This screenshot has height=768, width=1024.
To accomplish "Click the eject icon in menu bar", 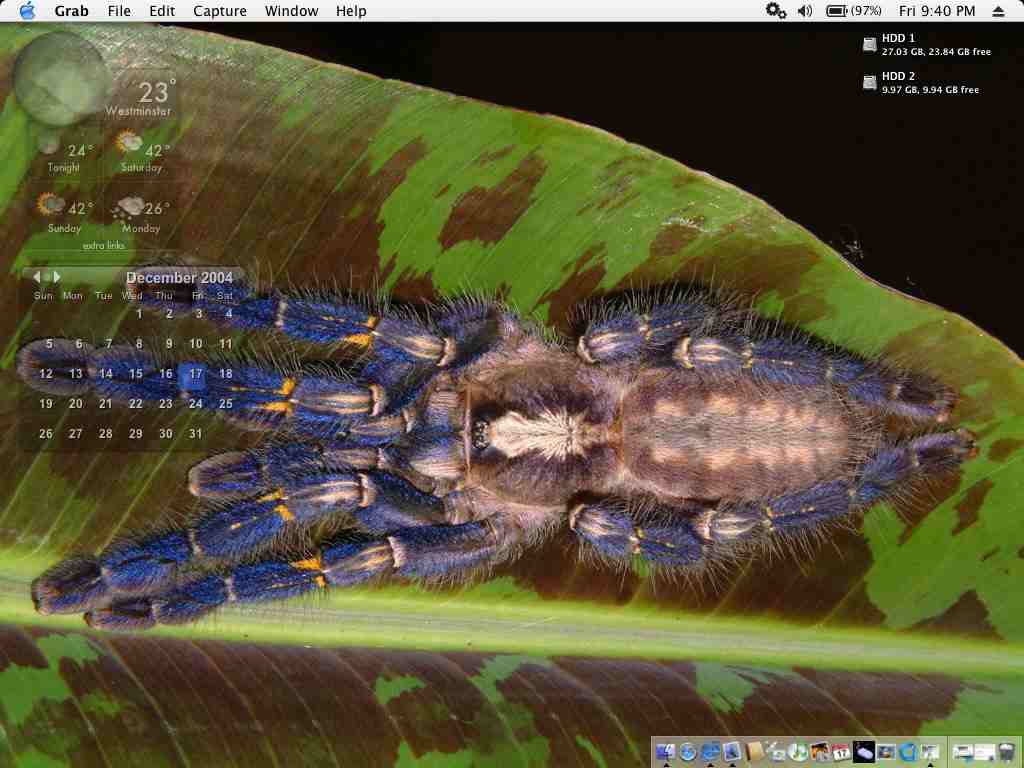I will tap(998, 11).
